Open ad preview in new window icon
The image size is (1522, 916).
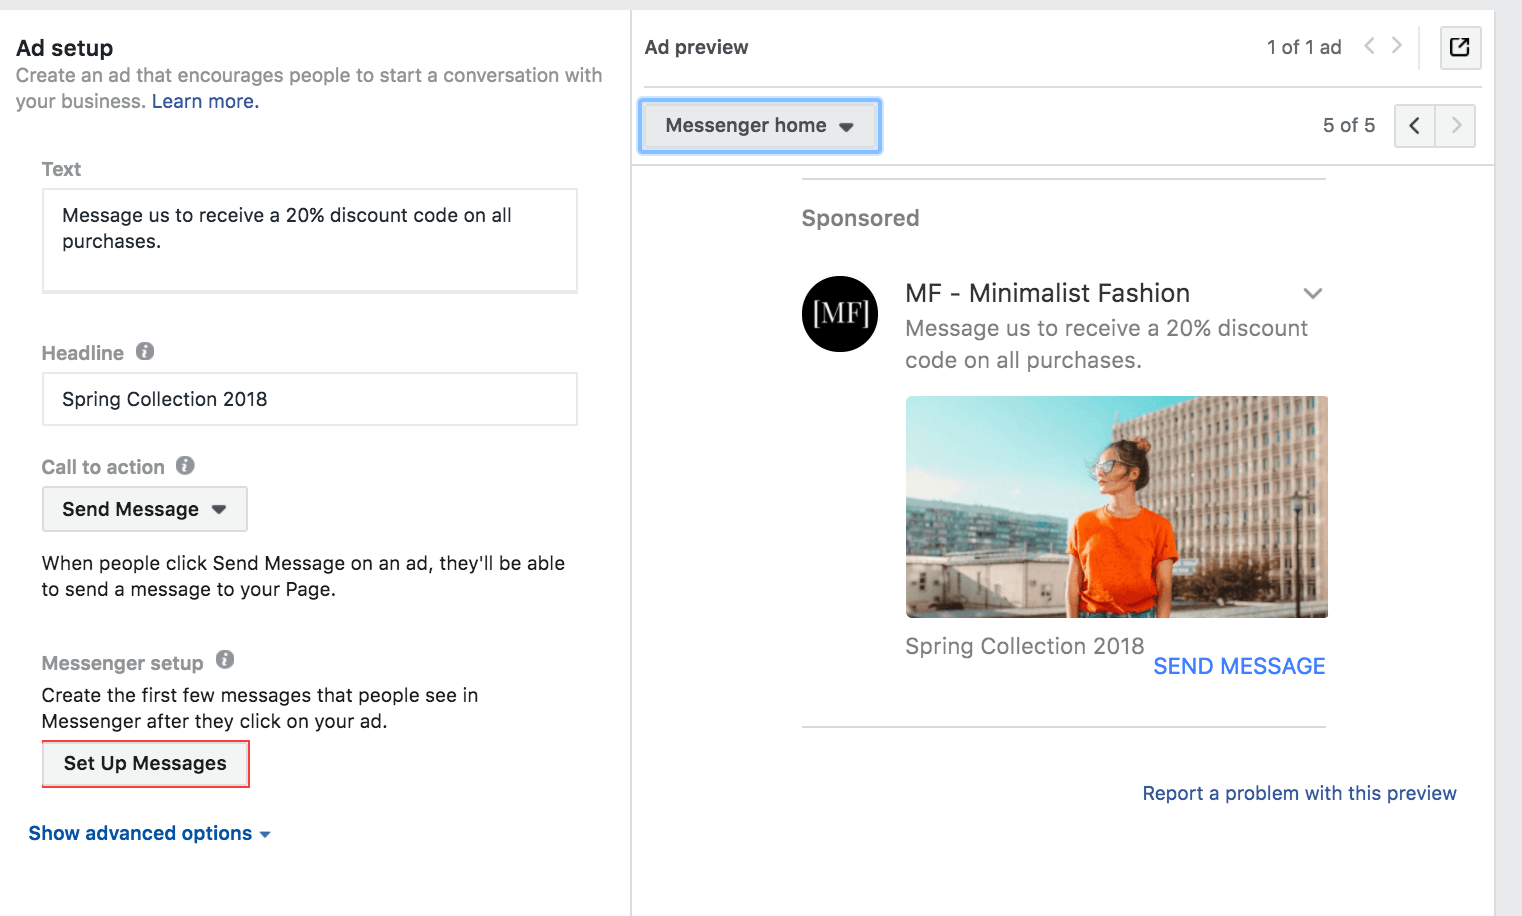point(1459,47)
